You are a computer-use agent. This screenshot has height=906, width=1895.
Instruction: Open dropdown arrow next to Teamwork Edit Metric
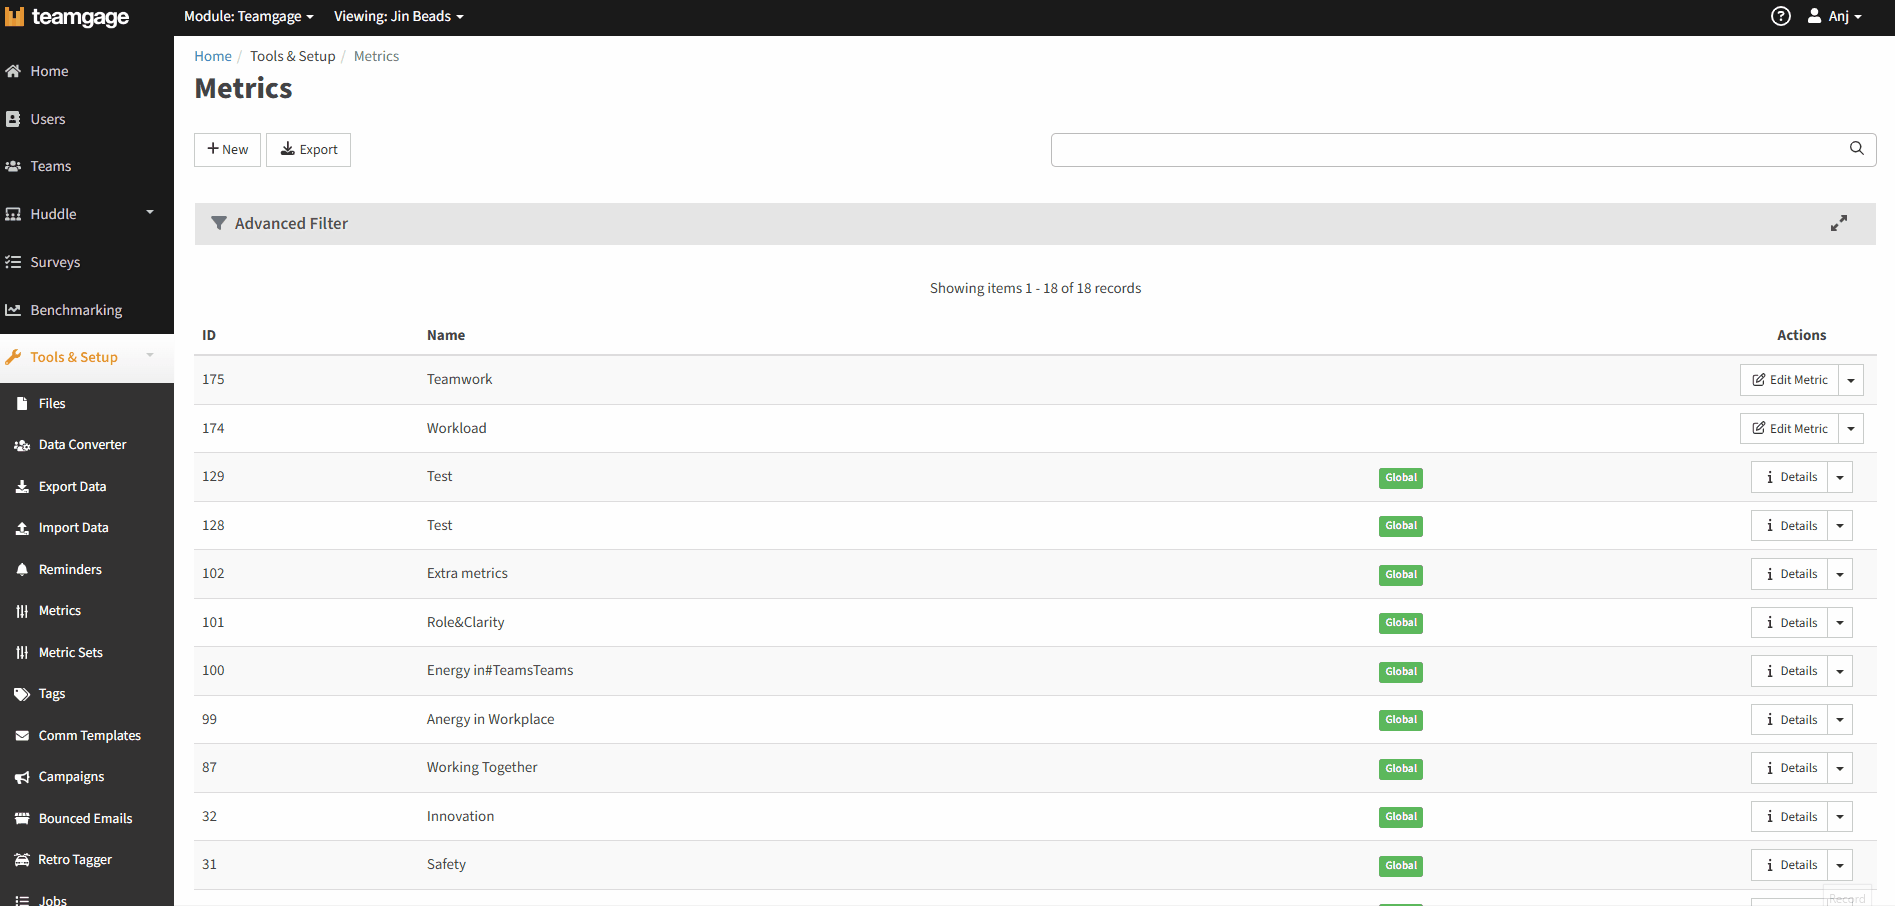[1851, 380]
